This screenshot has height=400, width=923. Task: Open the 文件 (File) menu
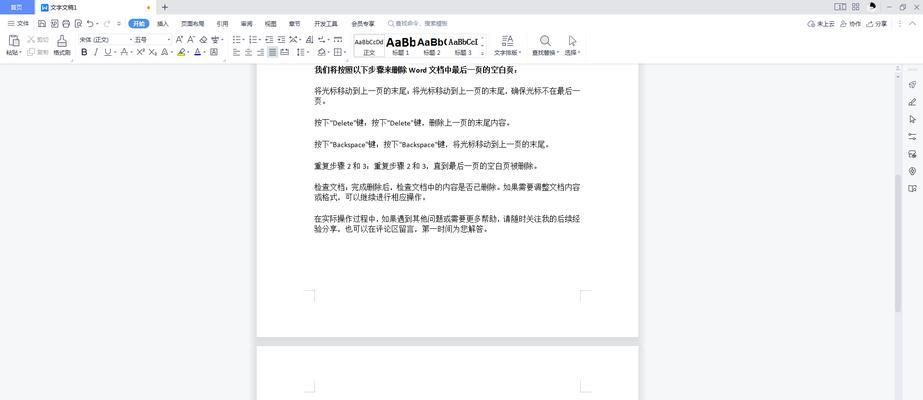tap(18, 24)
